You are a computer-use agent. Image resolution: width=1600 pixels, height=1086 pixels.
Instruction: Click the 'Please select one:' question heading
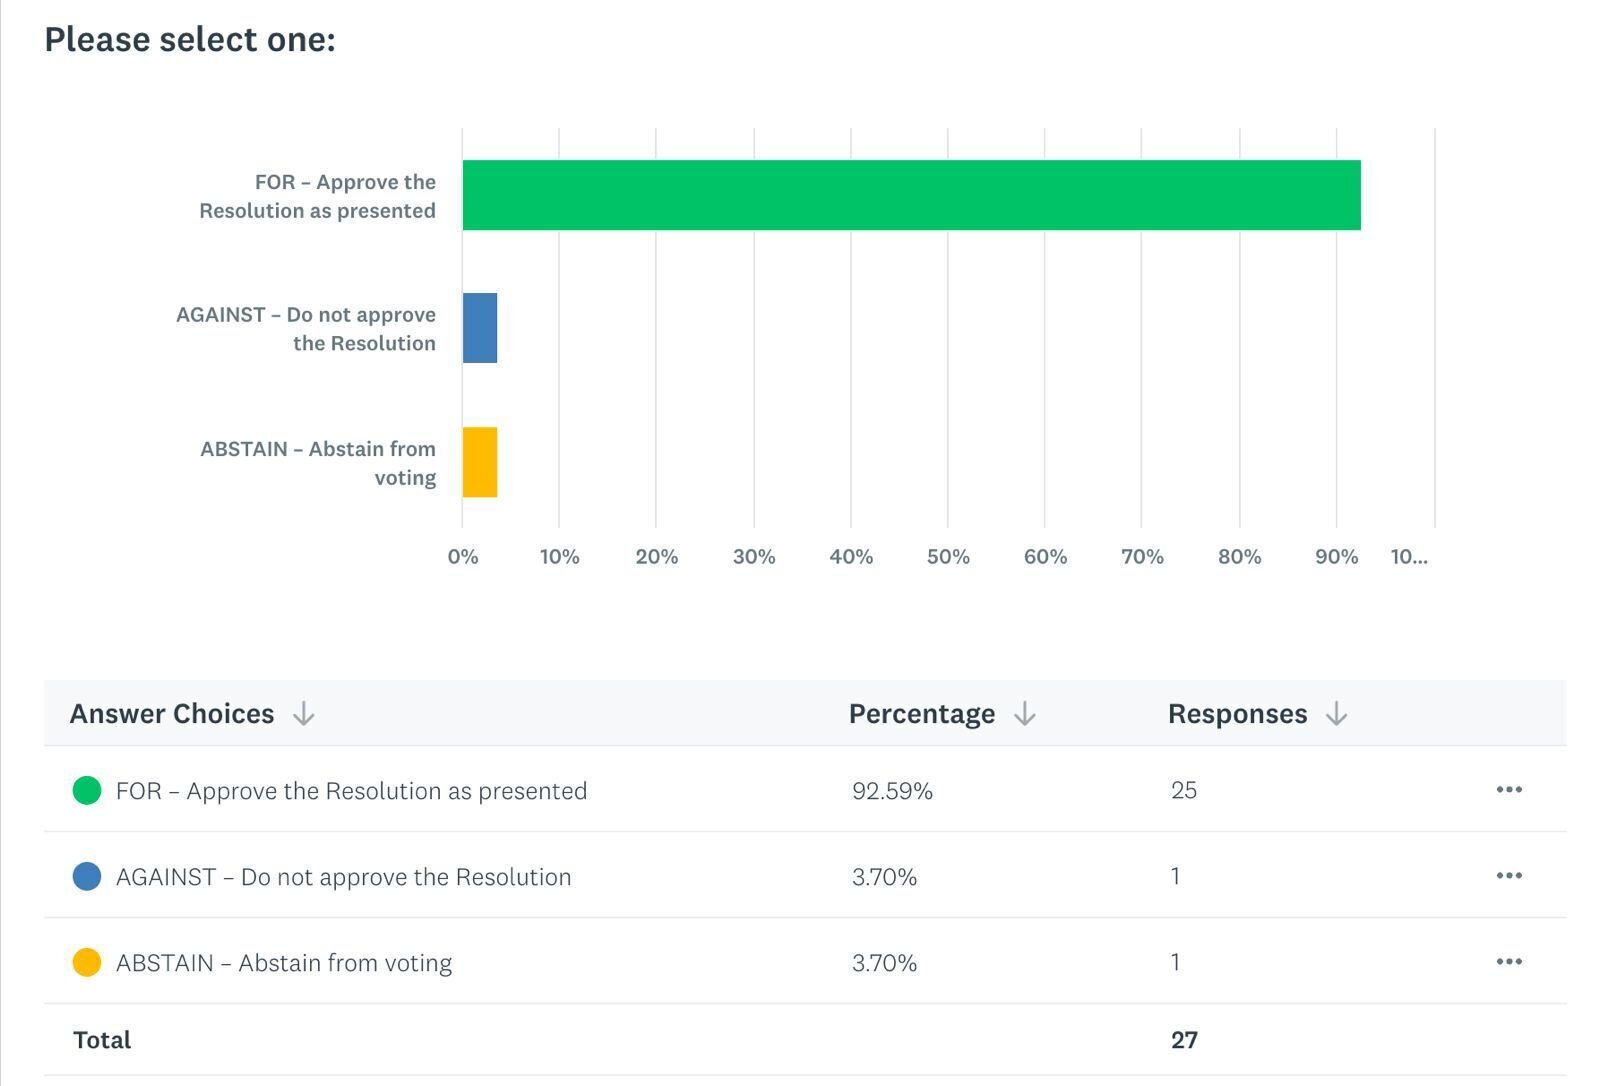pos(190,40)
